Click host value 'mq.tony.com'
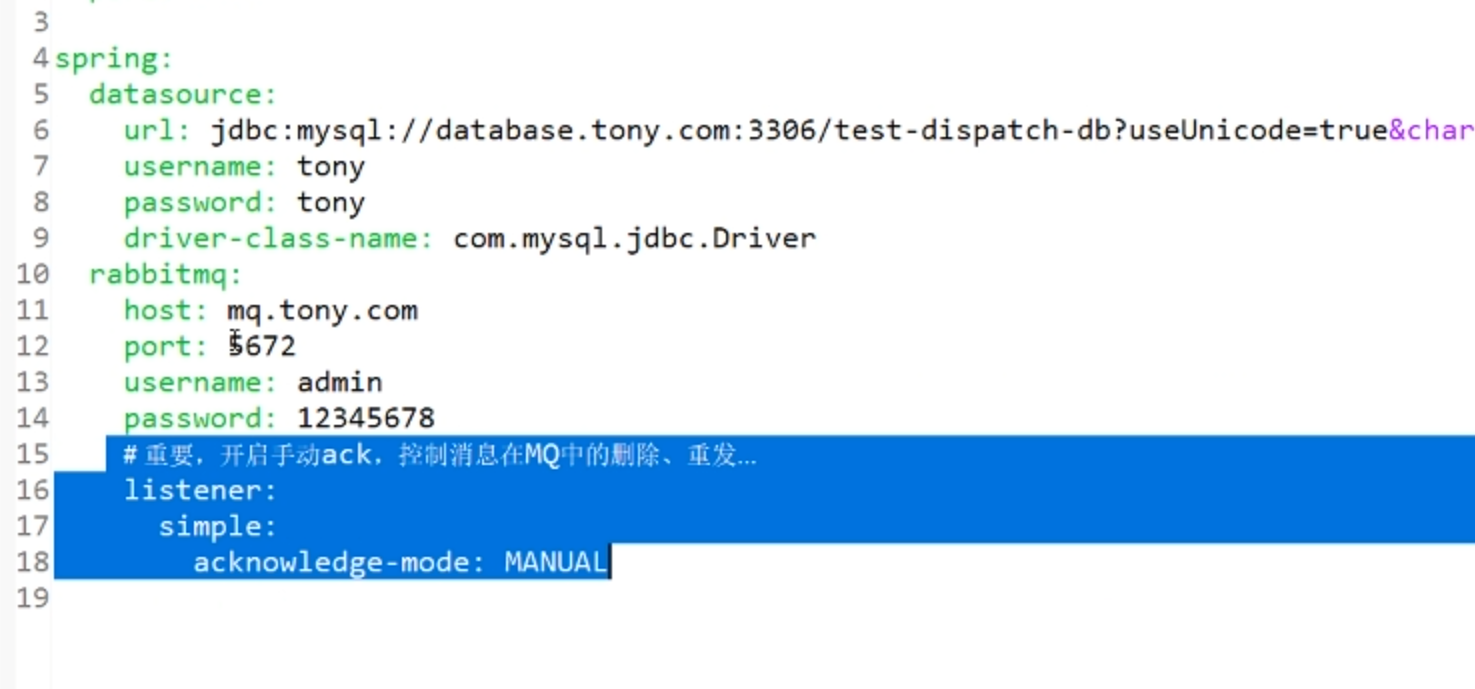This screenshot has height=689, width=1475. tap(322, 310)
